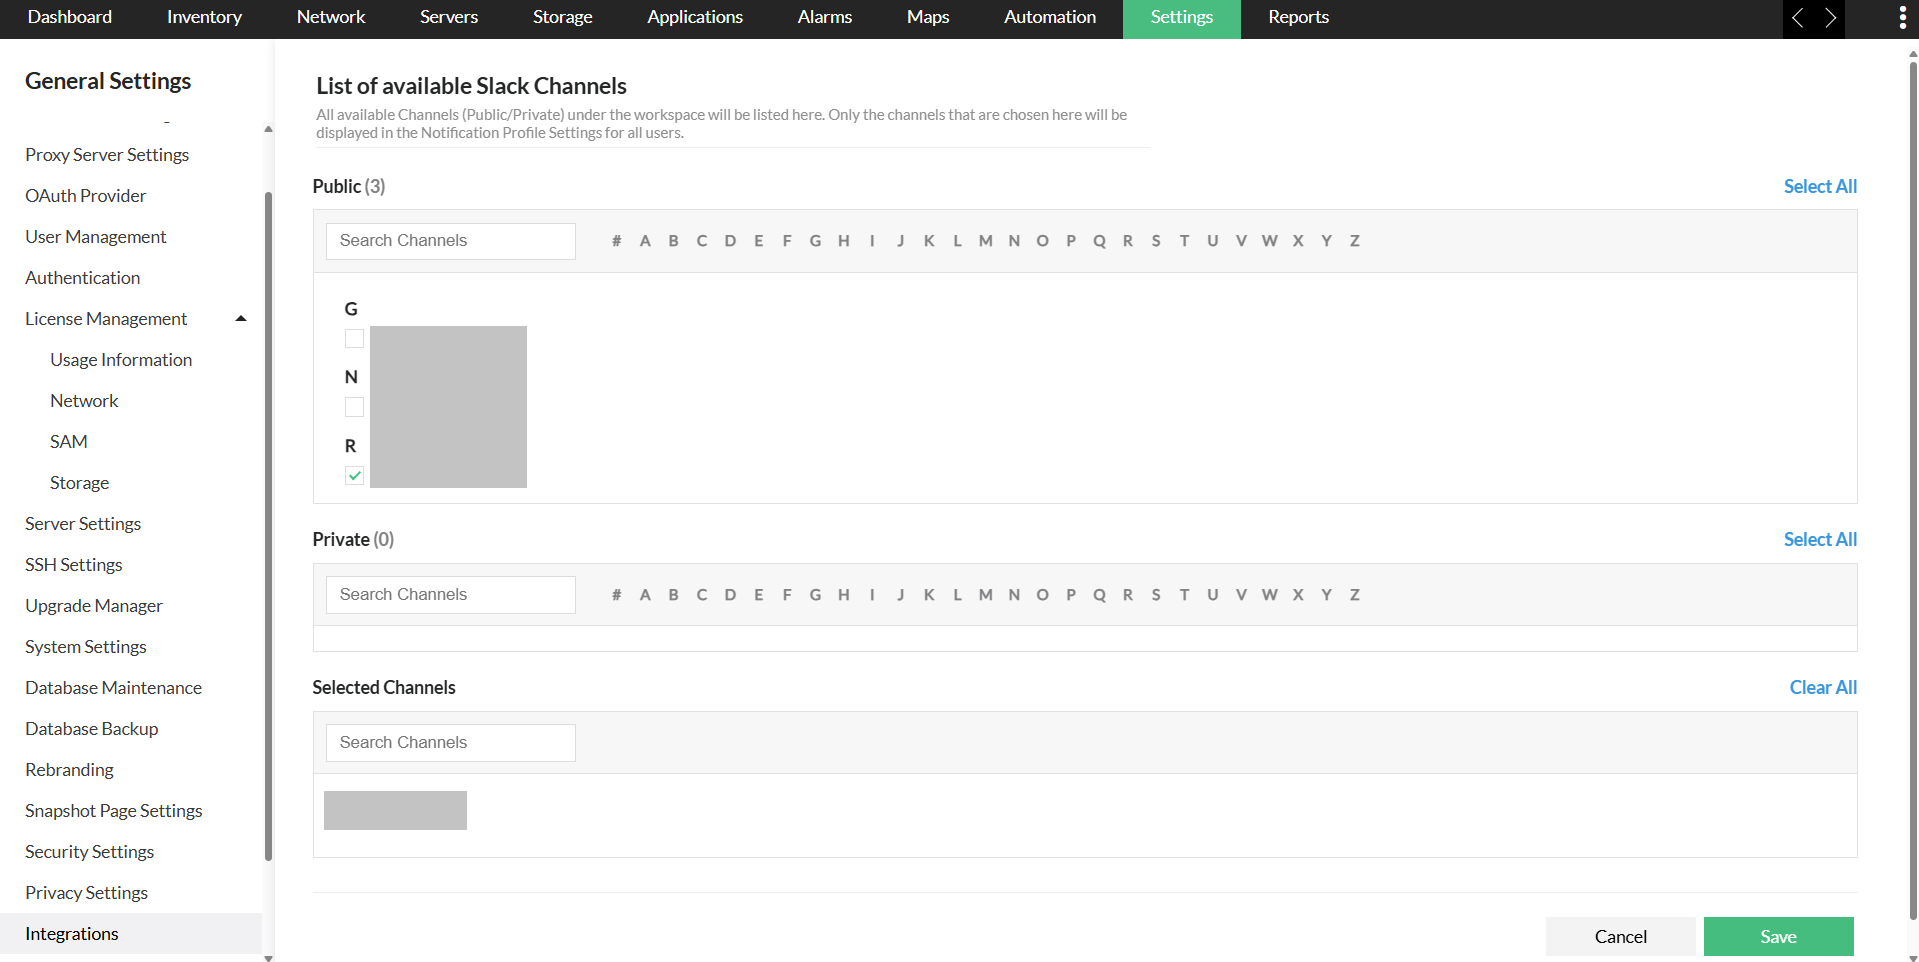Screen dimensions: 1919x962
Task: Select all Private channels
Action: click(x=1820, y=540)
